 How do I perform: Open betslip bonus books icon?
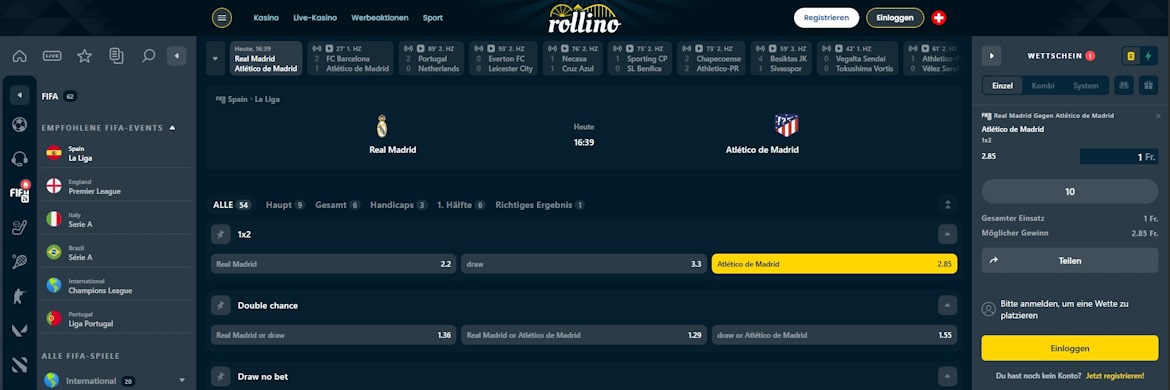1123,86
